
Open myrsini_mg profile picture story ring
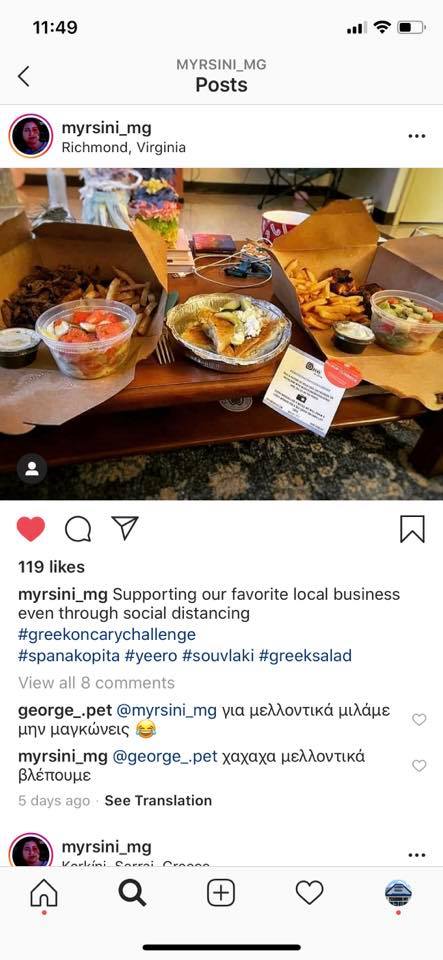click(31, 136)
